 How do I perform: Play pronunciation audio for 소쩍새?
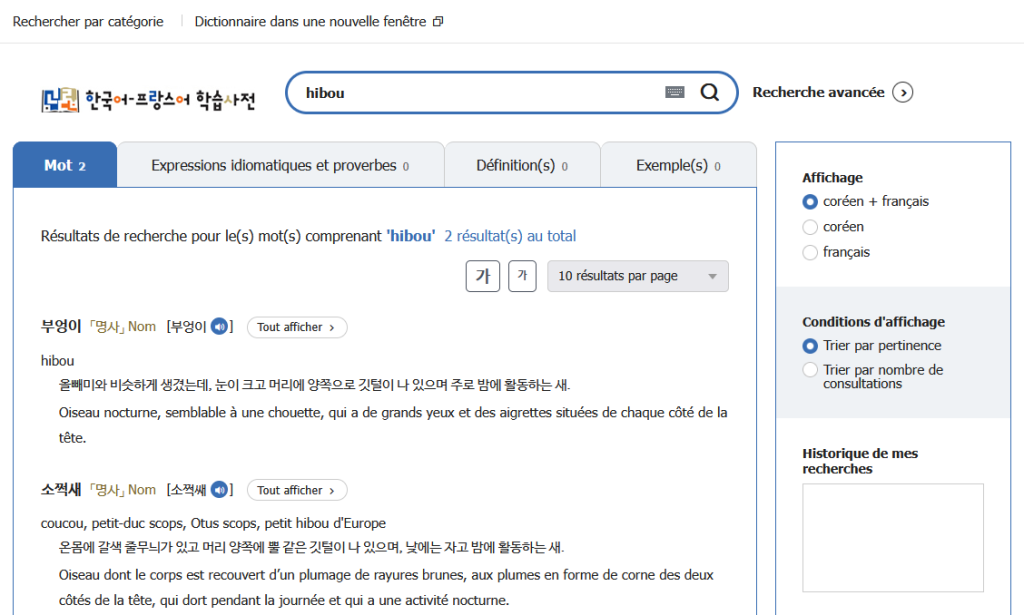point(219,490)
